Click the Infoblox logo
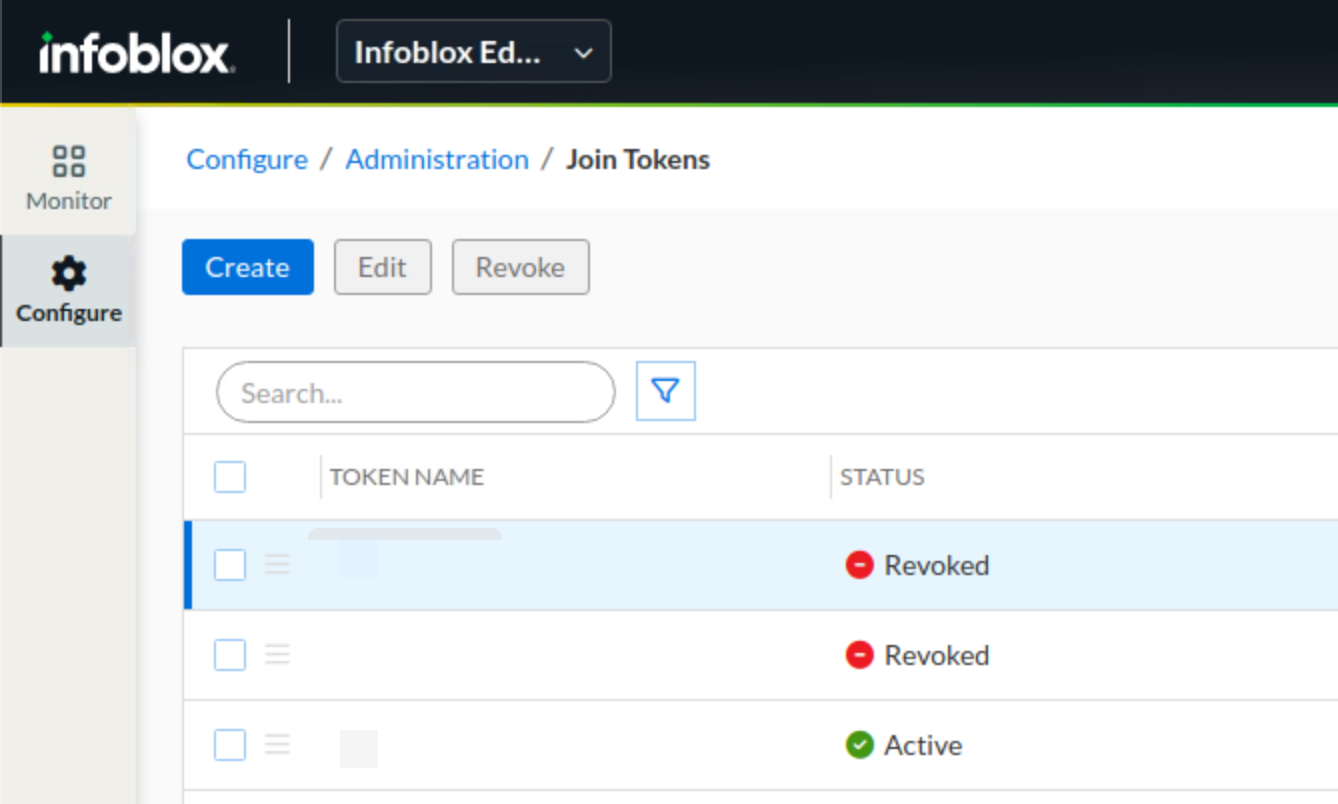This screenshot has height=804, width=1338. click(x=137, y=52)
